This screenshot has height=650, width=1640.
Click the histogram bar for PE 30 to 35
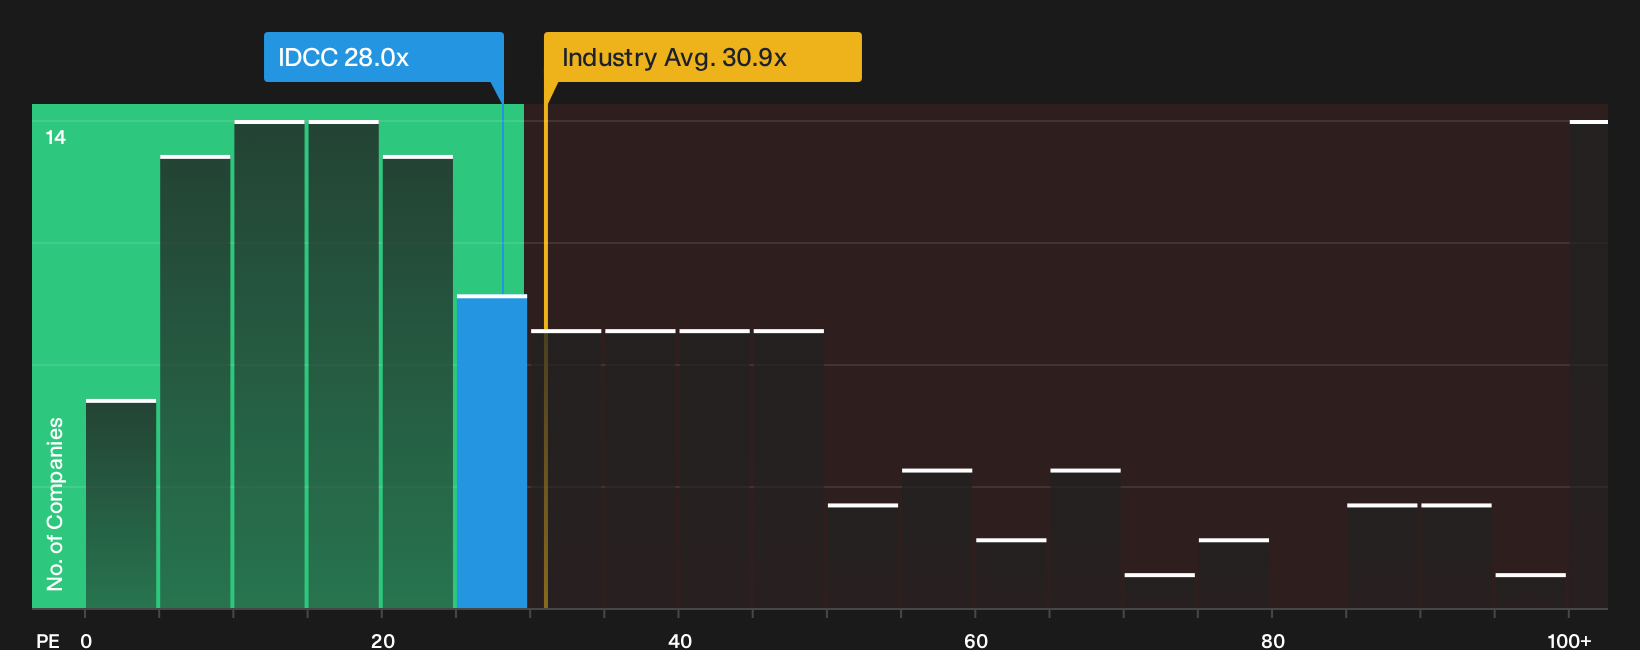tap(566, 469)
